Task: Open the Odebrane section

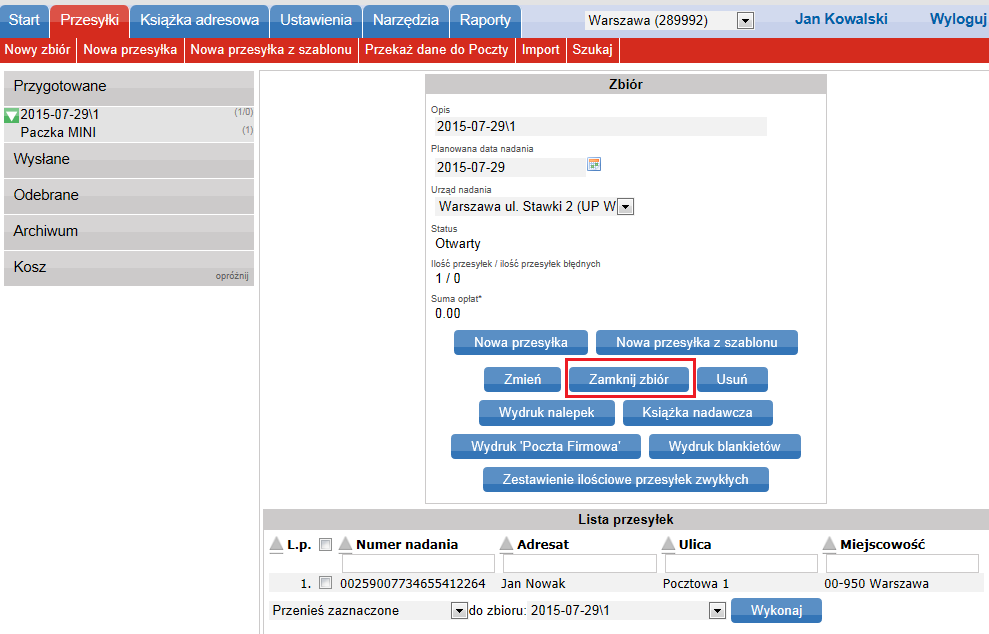Action: (x=129, y=196)
